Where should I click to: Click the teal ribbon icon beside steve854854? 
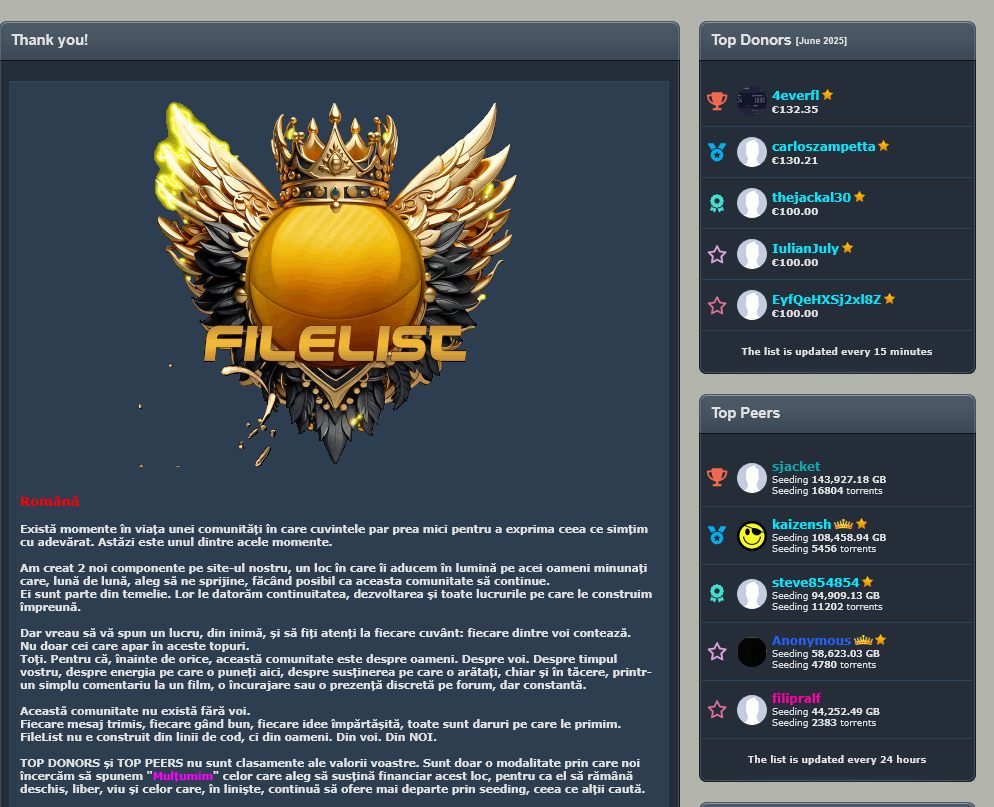click(x=717, y=593)
